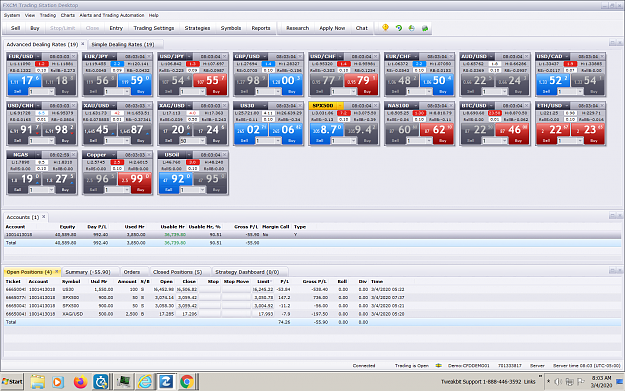Screen dimensions: 625x391
Task: Open the System menu
Action: [12, 15]
